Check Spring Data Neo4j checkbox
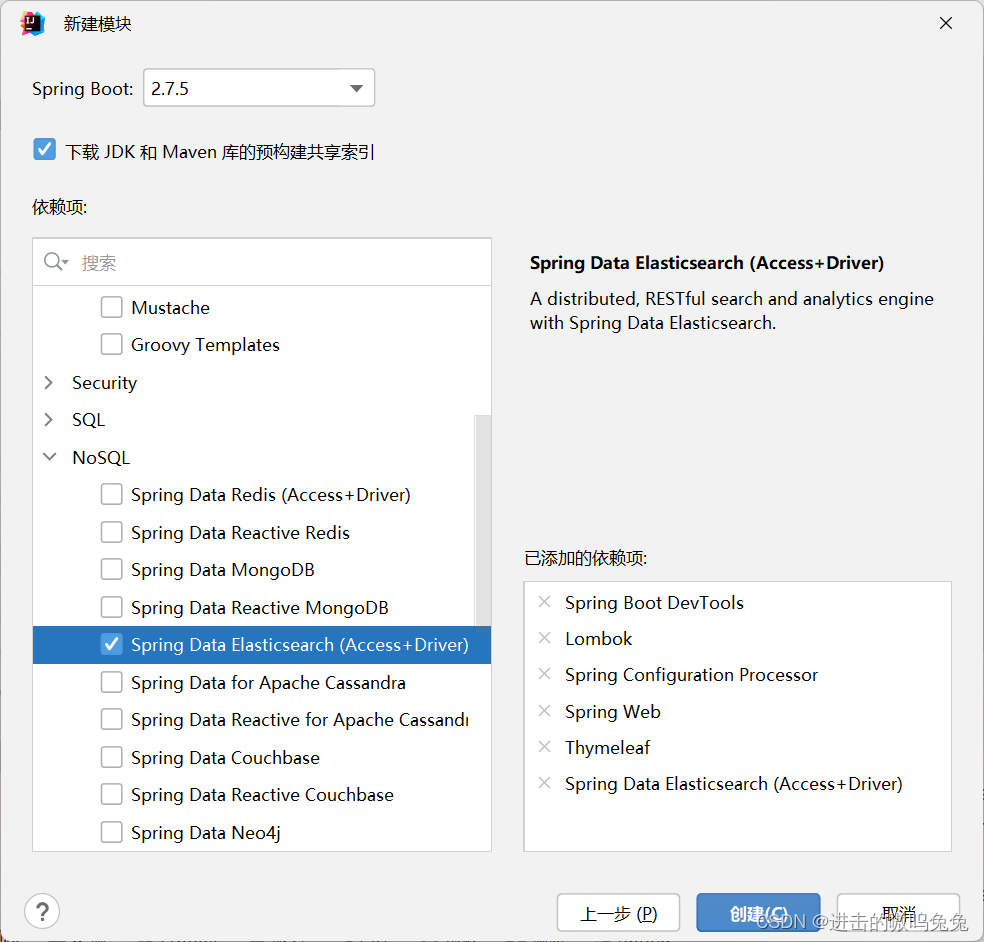The image size is (984, 942). pyautogui.click(x=112, y=832)
